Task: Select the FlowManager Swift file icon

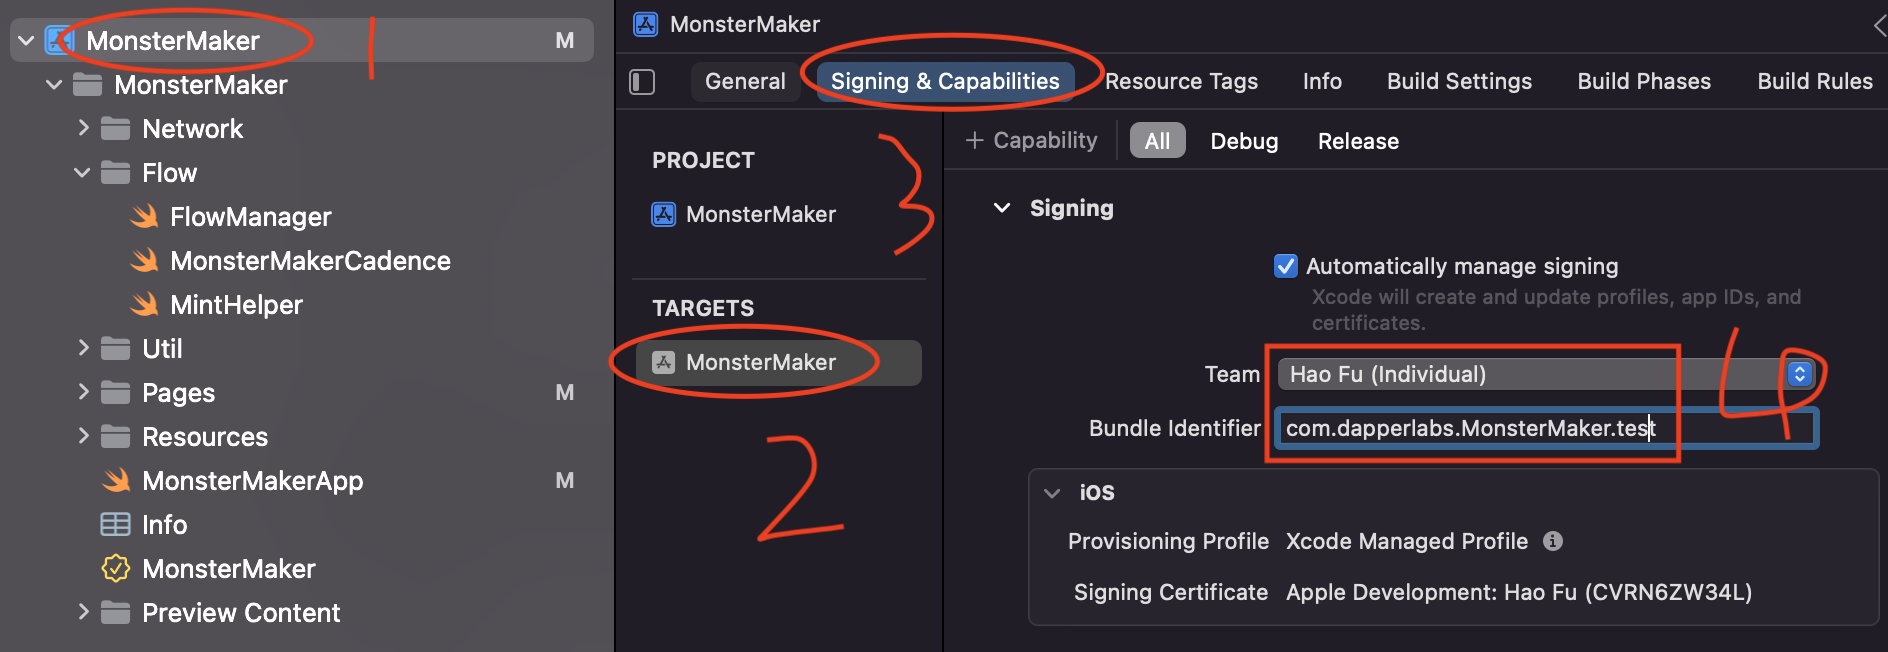Action: (x=145, y=216)
